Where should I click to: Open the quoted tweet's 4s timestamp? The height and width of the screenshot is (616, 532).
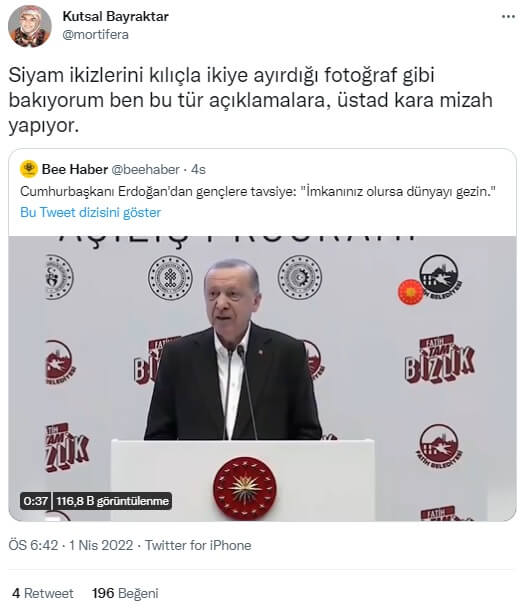(x=198, y=169)
